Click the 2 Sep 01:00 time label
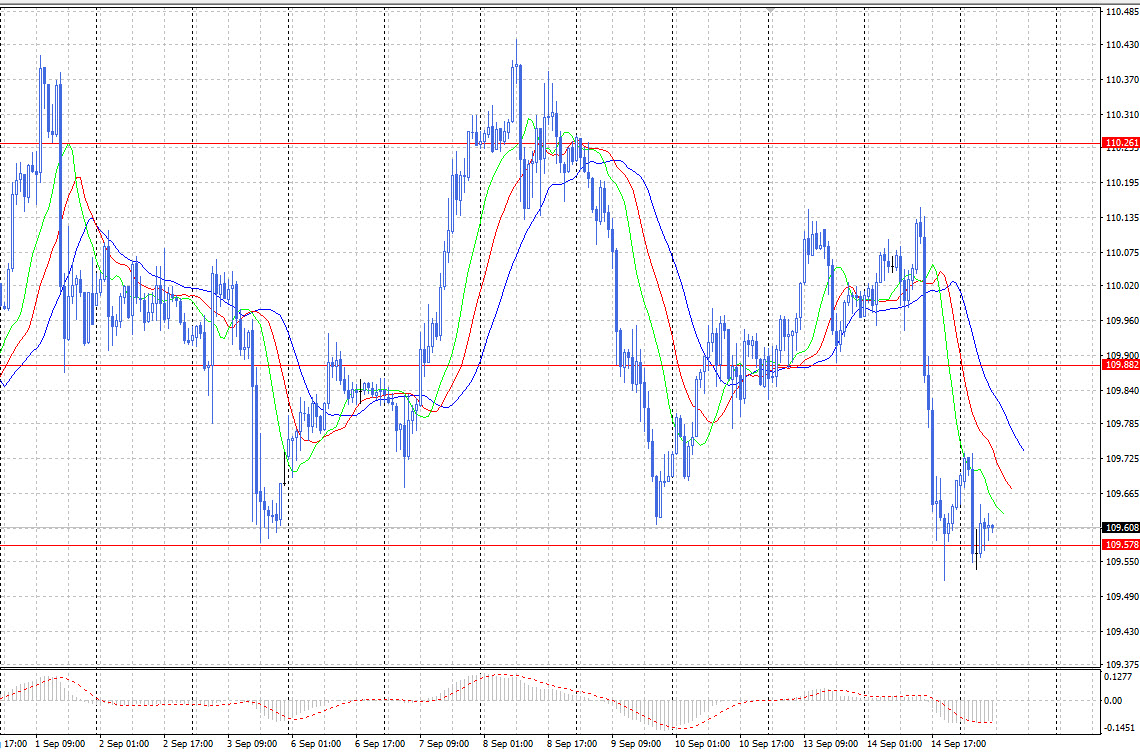This screenshot has width=1140, height=754. point(124,744)
